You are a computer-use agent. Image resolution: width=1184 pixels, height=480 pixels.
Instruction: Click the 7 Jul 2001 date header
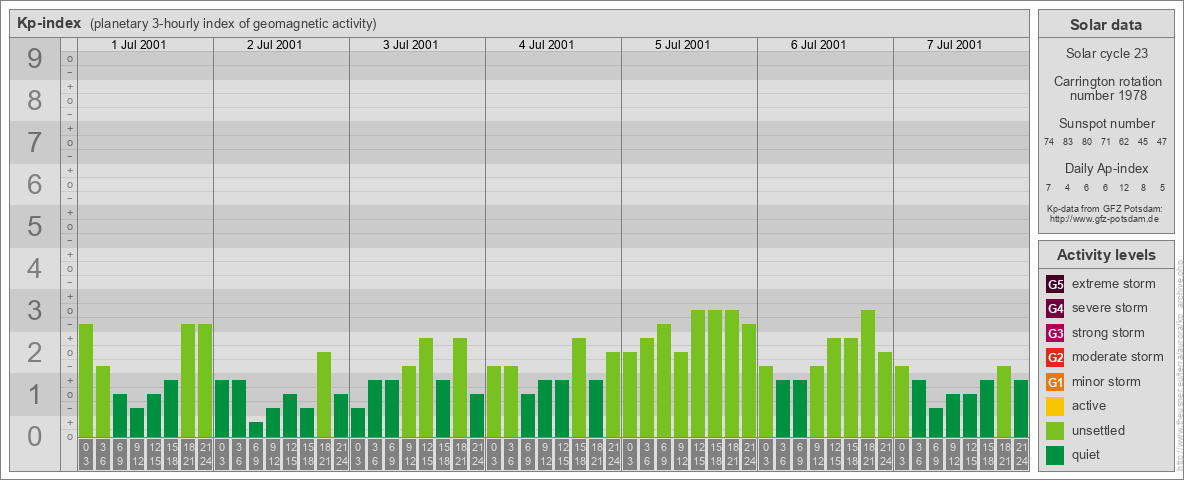coord(954,45)
